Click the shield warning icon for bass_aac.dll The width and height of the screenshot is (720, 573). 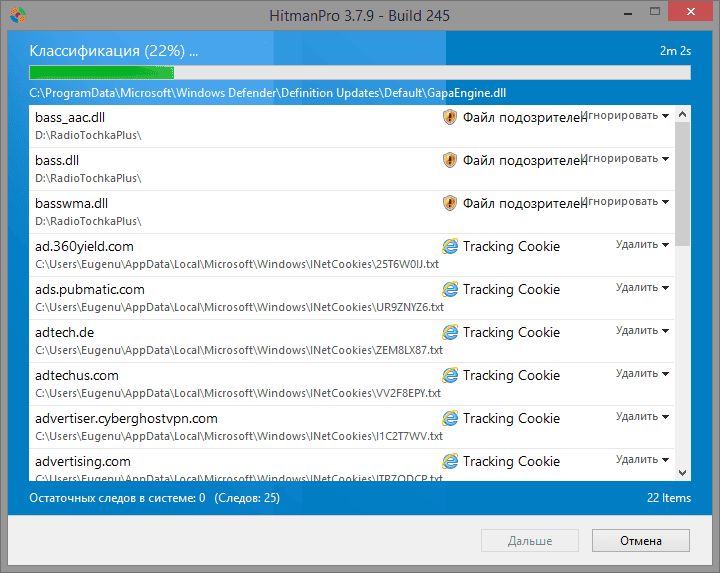(450, 117)
